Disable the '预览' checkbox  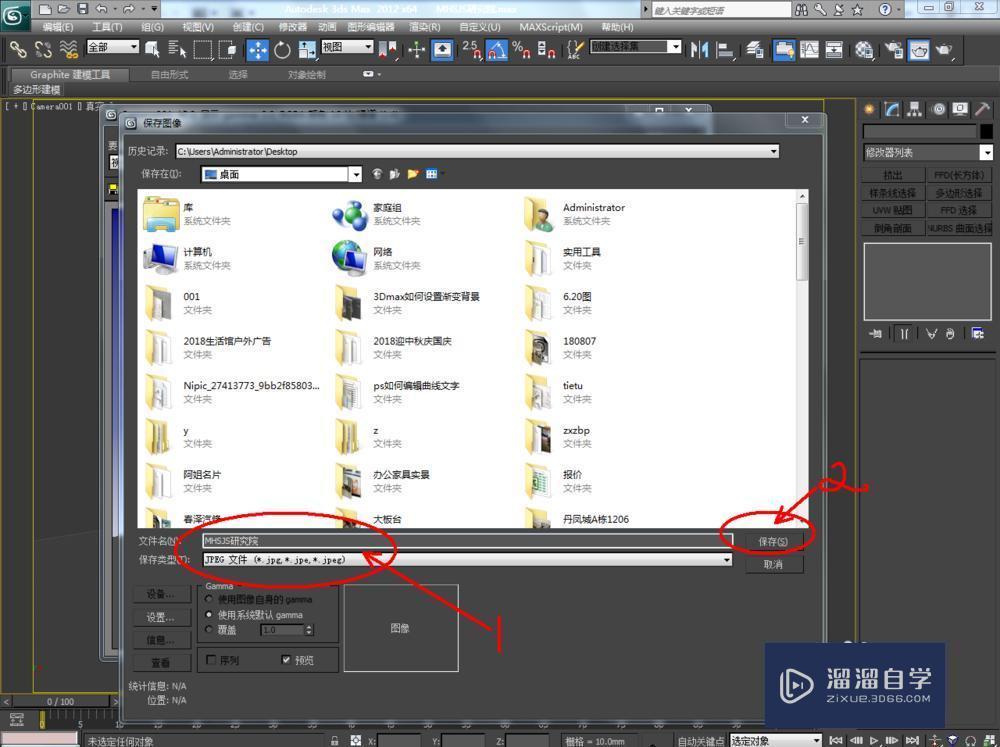tap(285, 659)
